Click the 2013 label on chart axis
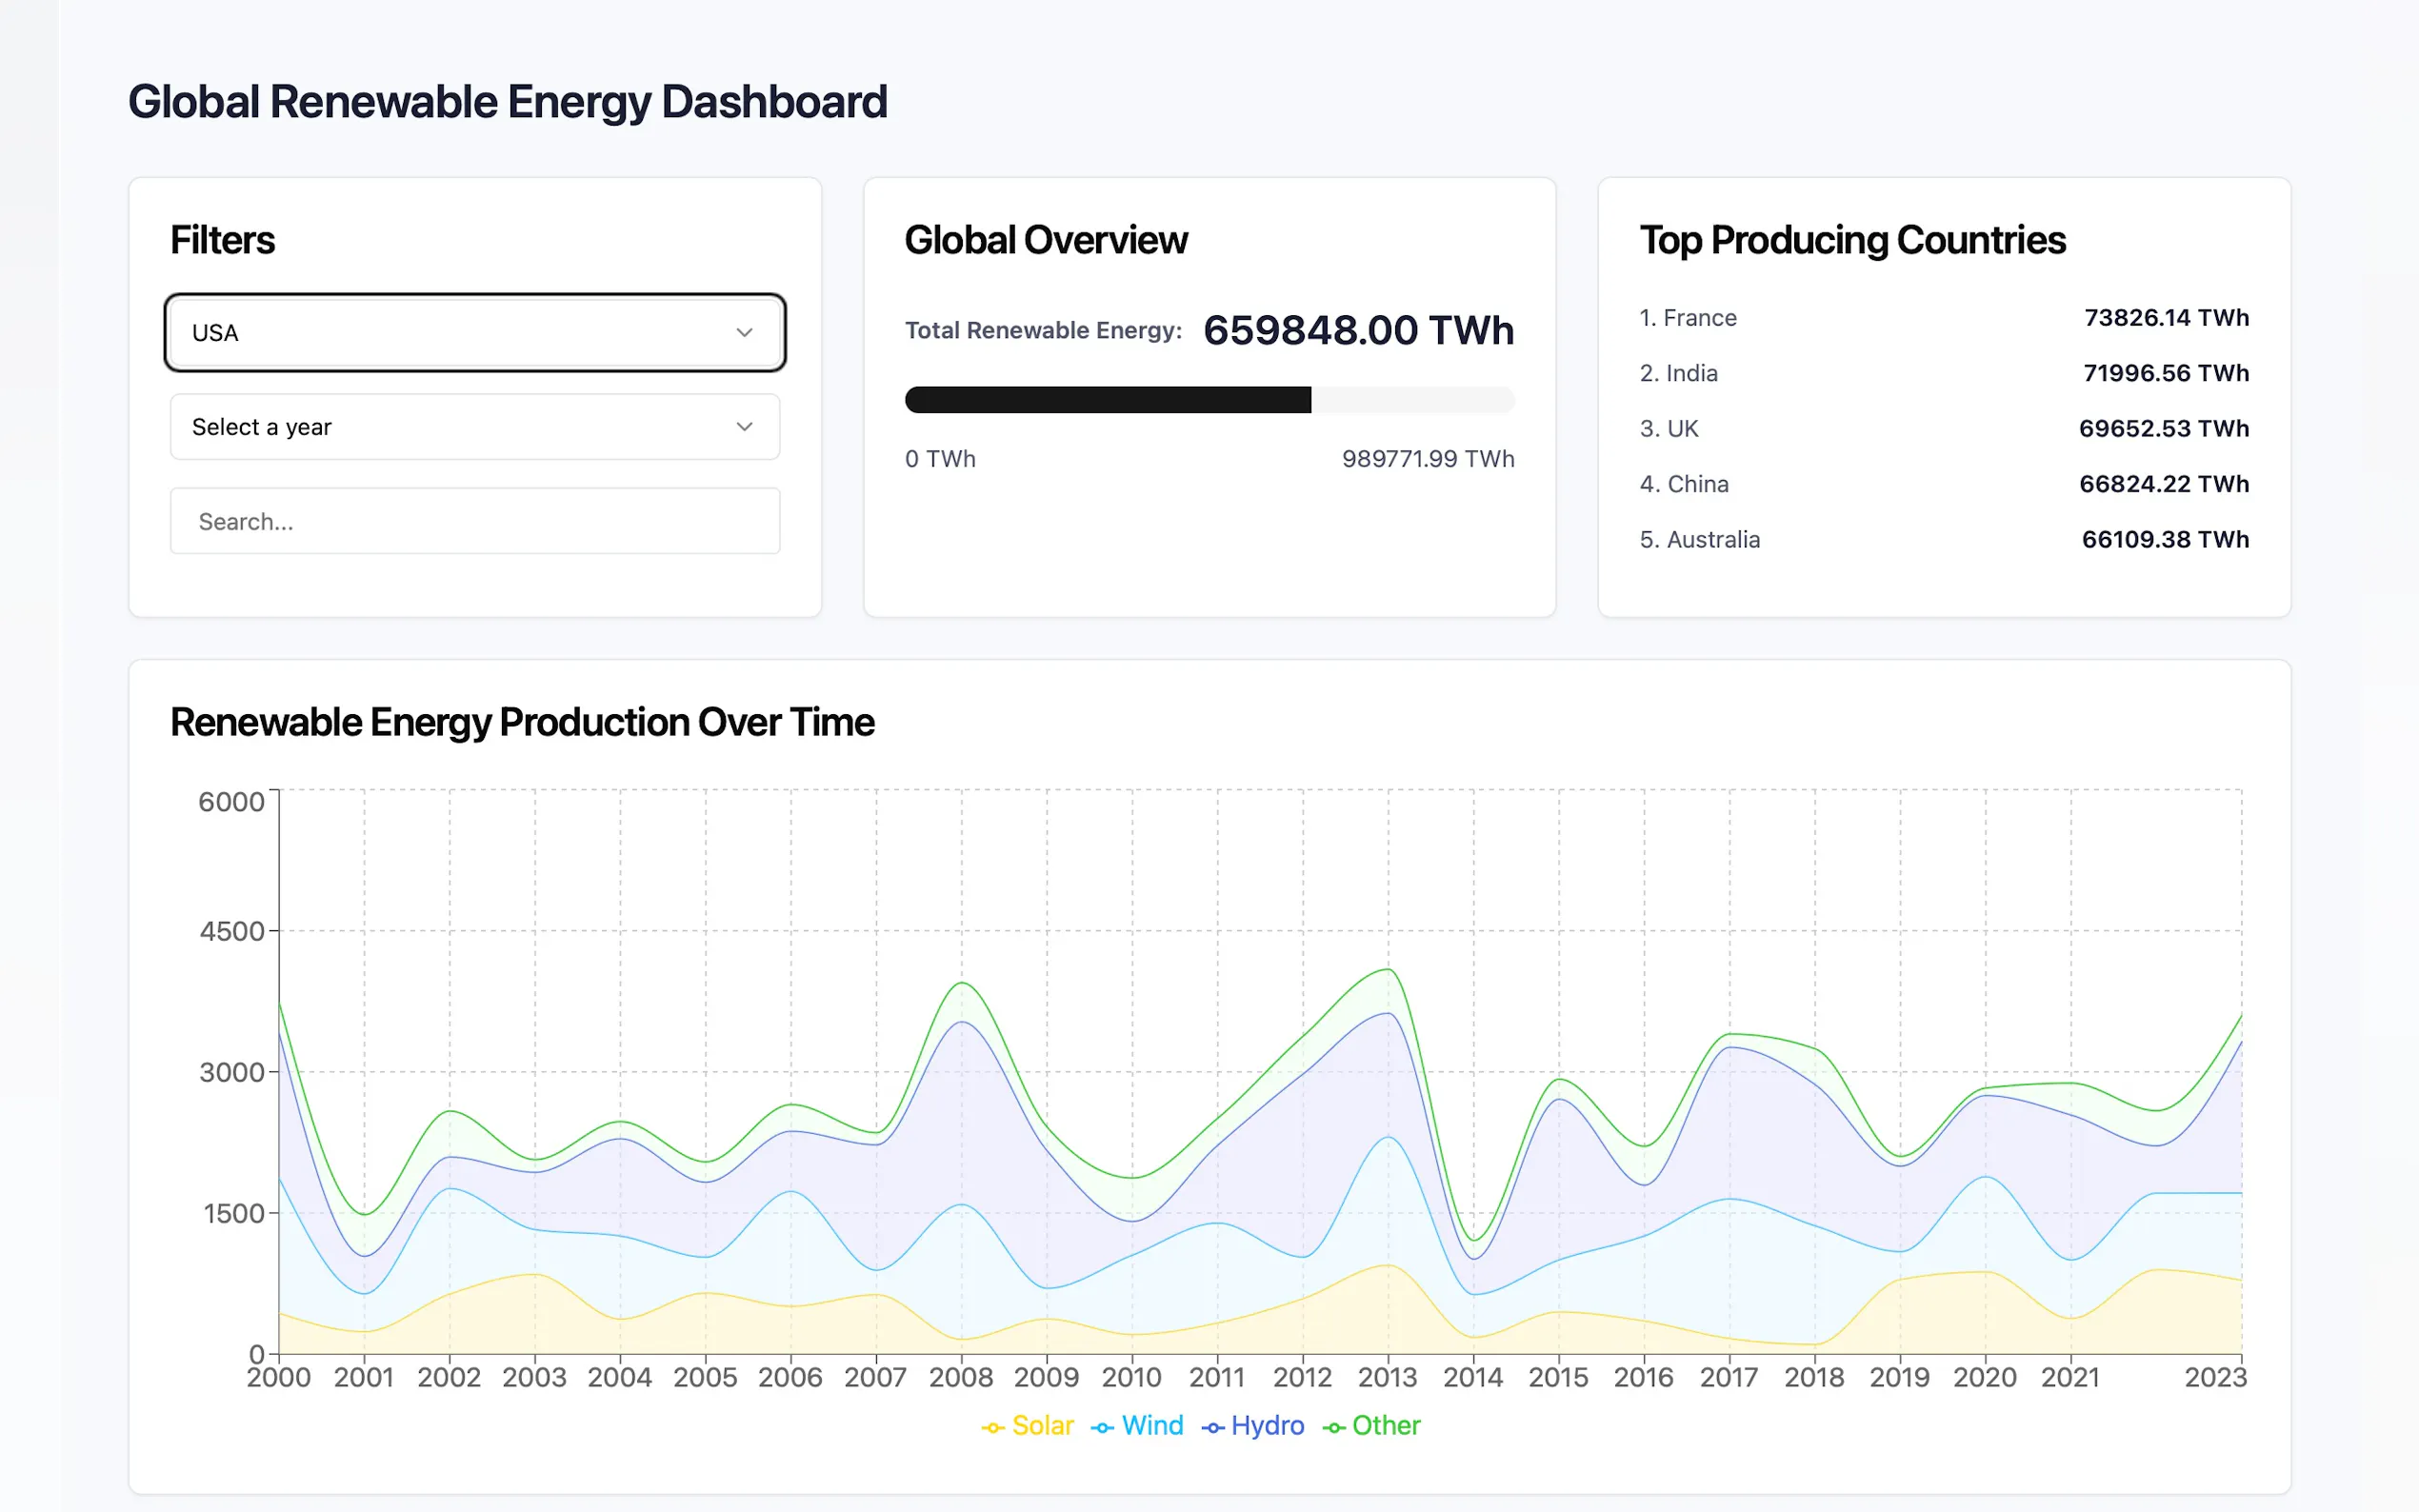Screen dimensions: 2419x1512 tap(1387, 1378)
